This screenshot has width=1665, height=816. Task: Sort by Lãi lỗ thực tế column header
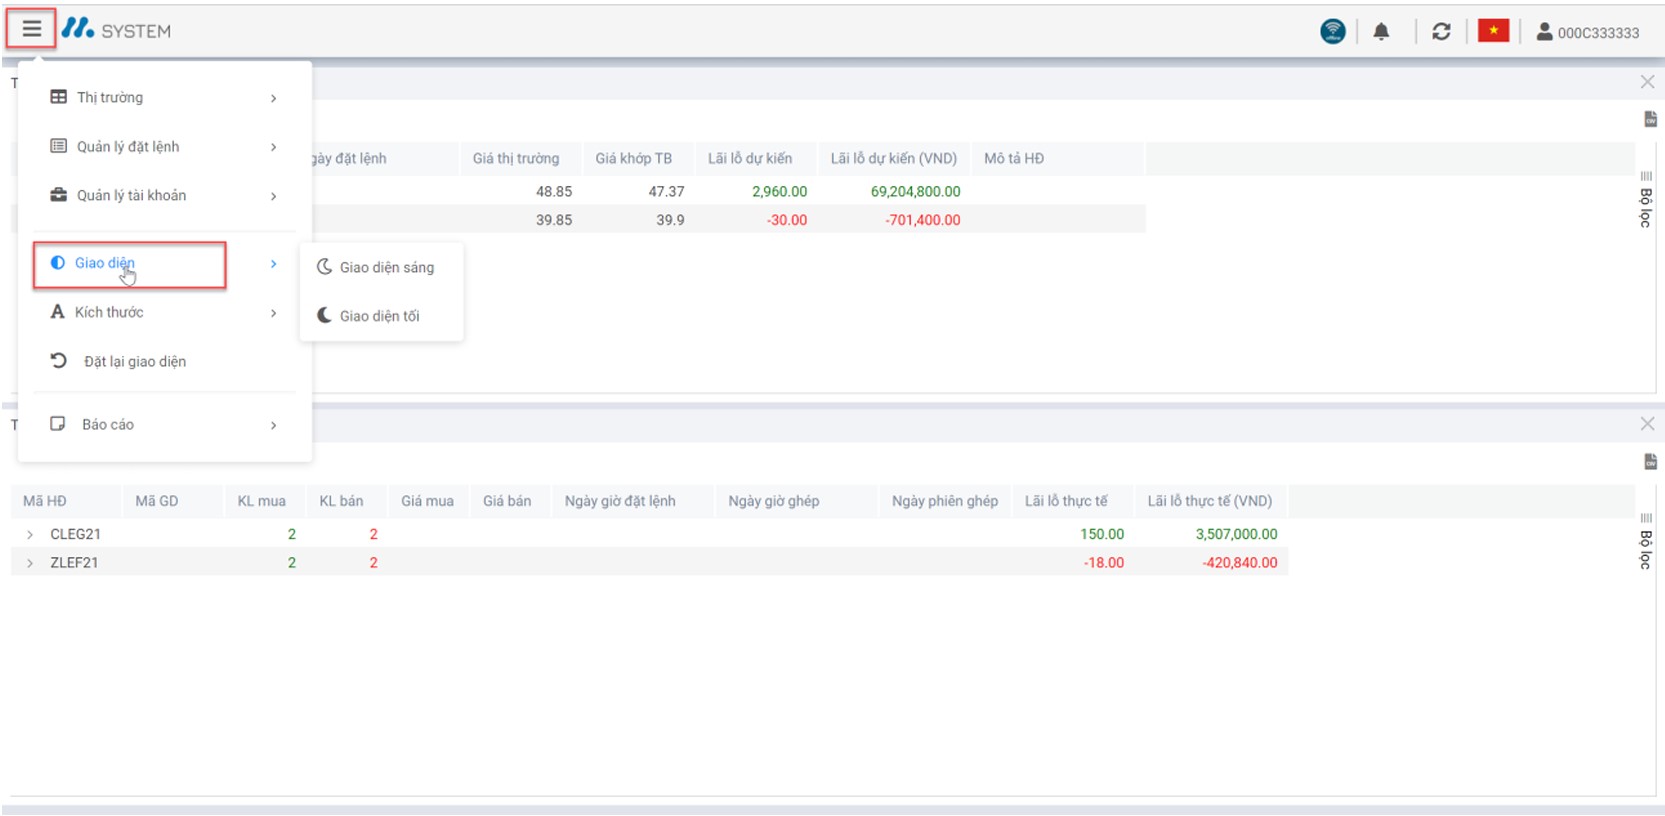point(1066,501)
